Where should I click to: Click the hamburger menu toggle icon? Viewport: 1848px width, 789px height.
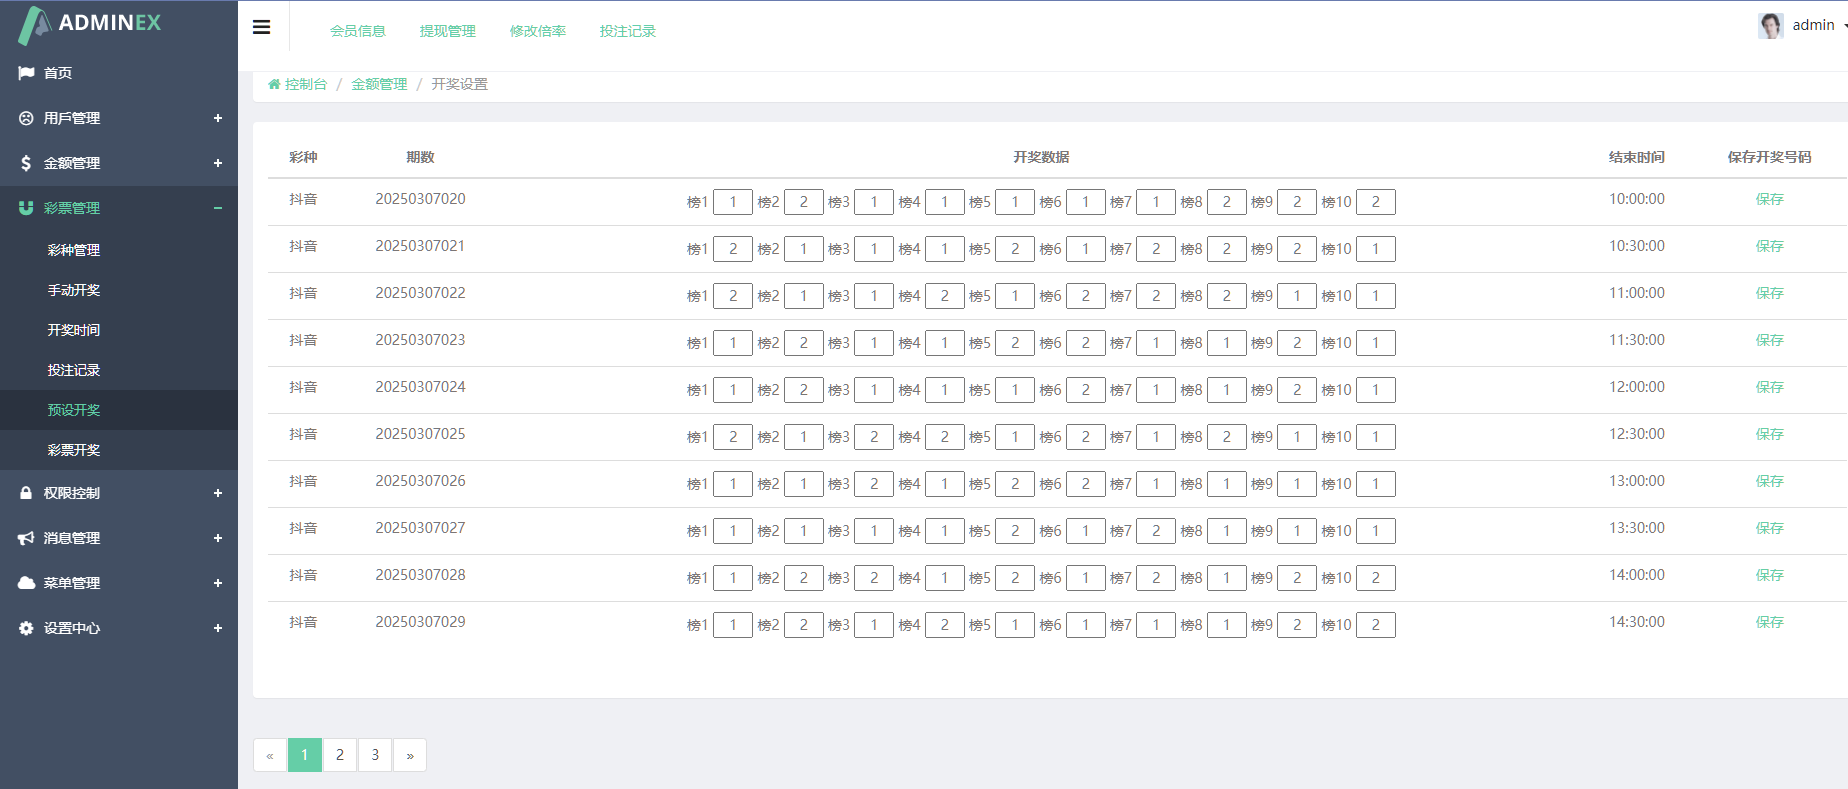[261, 27]
